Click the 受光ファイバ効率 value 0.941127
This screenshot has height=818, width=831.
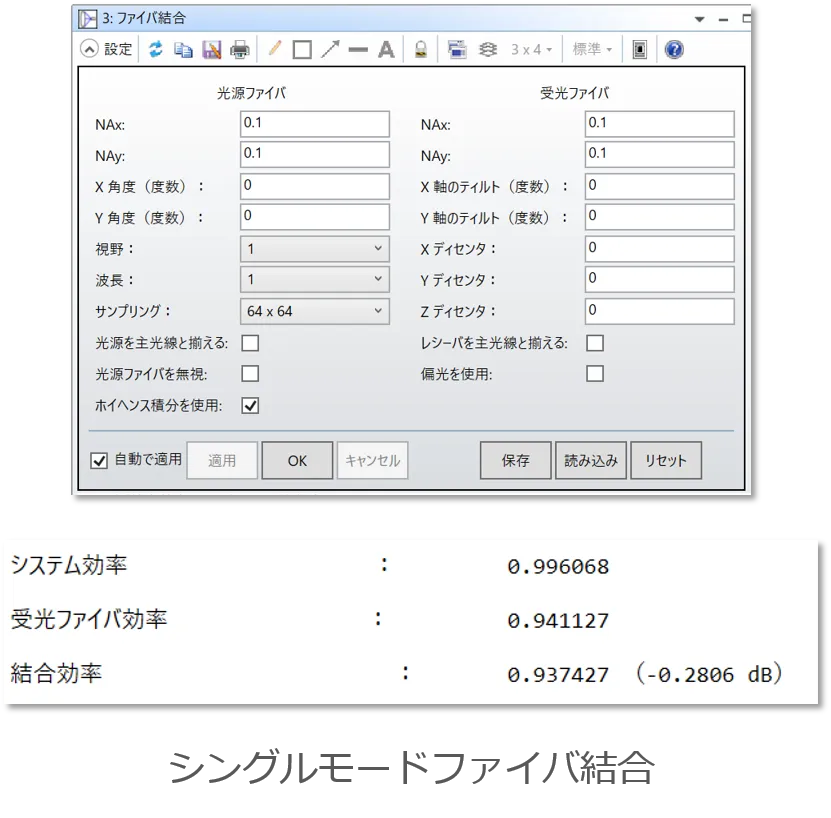pyautogui.click(x=558, y=621)
